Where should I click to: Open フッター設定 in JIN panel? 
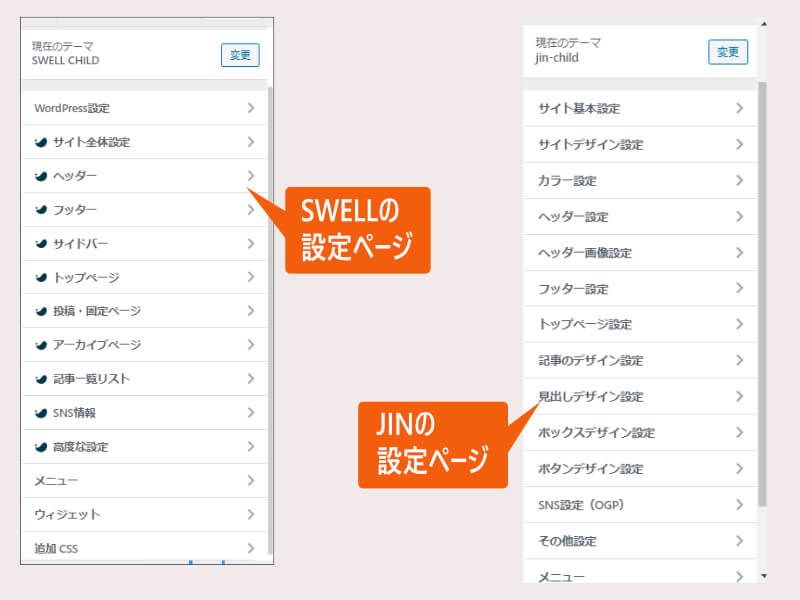coord(640,289)
